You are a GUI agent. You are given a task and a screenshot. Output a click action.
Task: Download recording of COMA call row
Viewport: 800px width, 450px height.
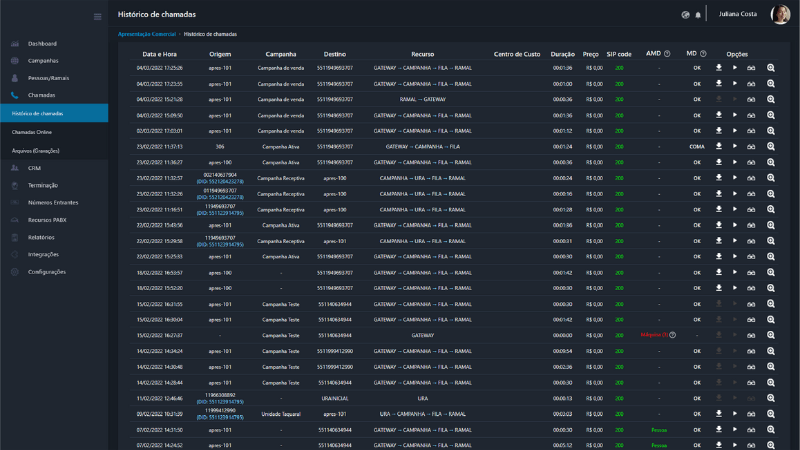tap(718, 146)
